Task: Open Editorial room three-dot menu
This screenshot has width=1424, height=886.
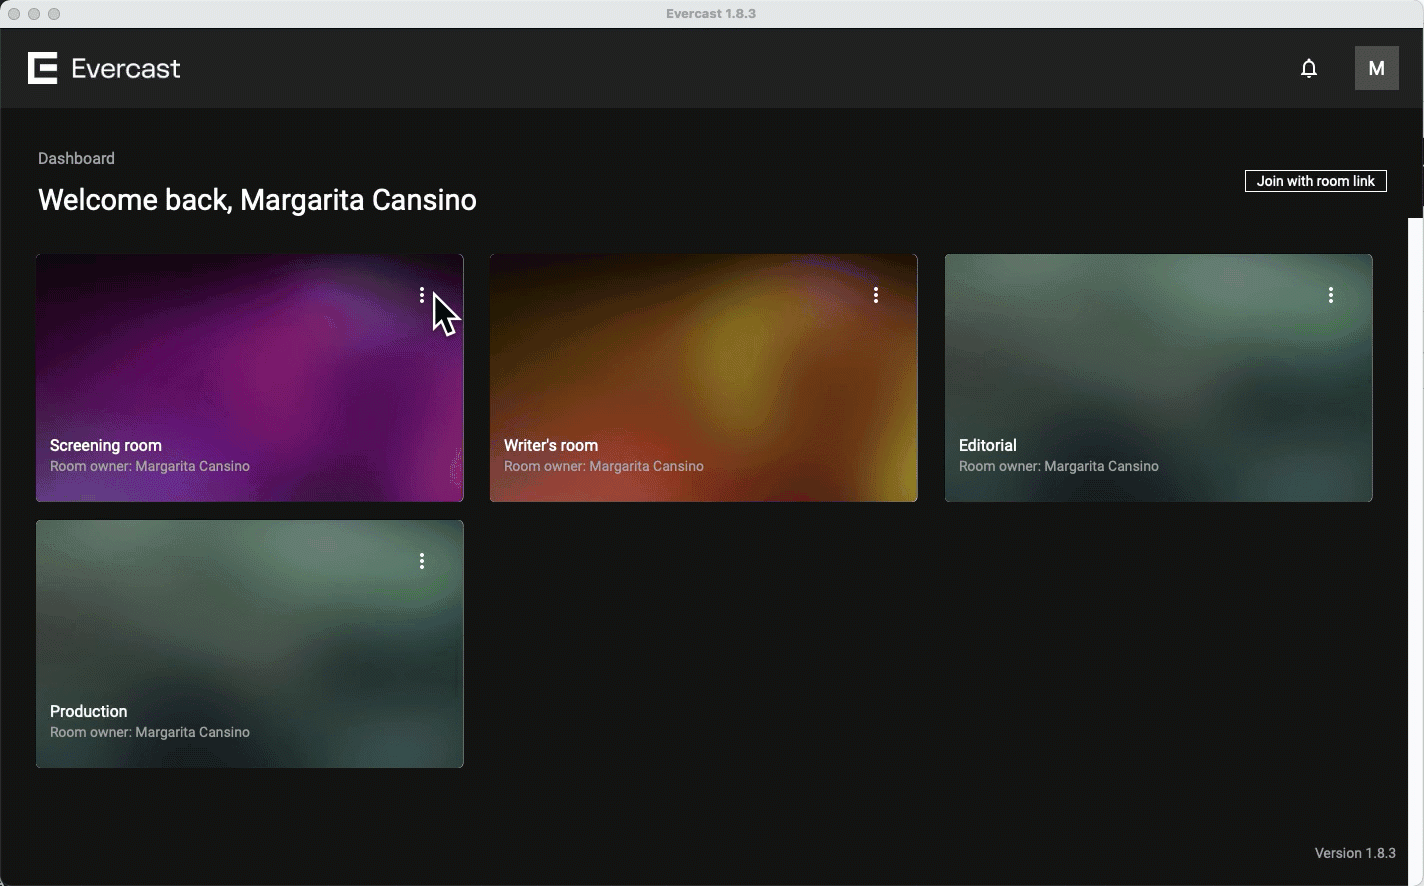Action: (1331, 295)
